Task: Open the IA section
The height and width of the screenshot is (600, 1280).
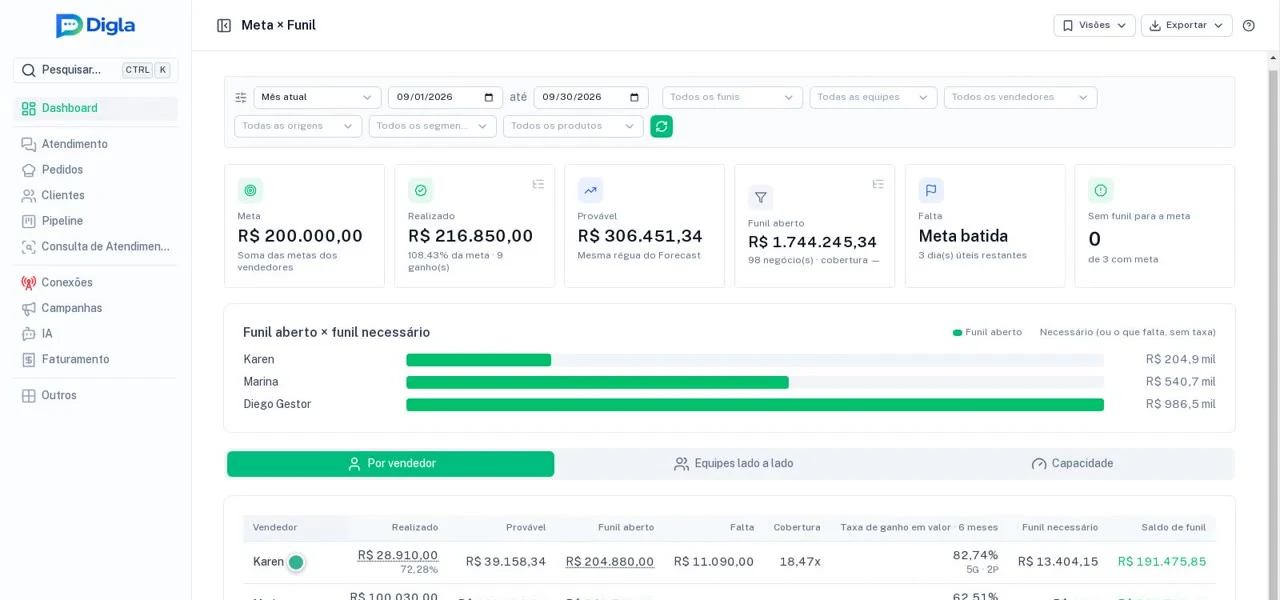Action: (x=96, y=334)
